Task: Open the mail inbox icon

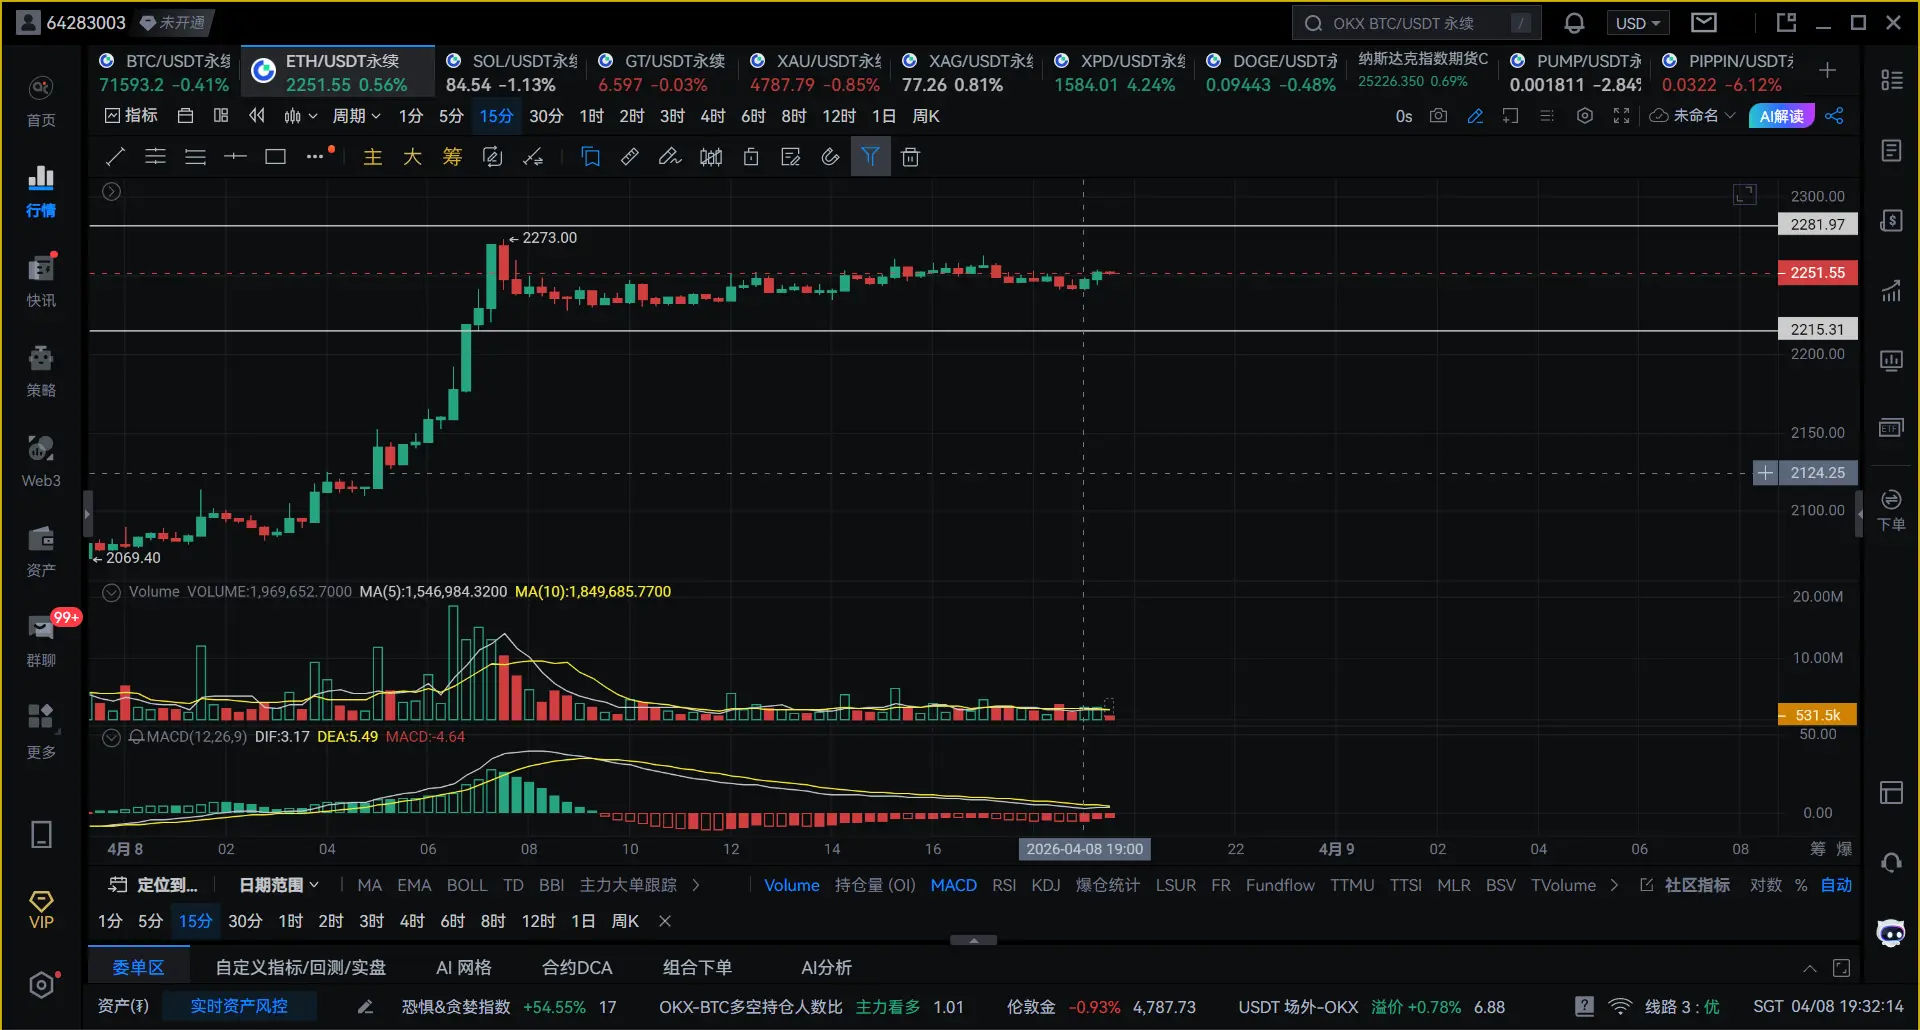Action: pos(1704,23)
